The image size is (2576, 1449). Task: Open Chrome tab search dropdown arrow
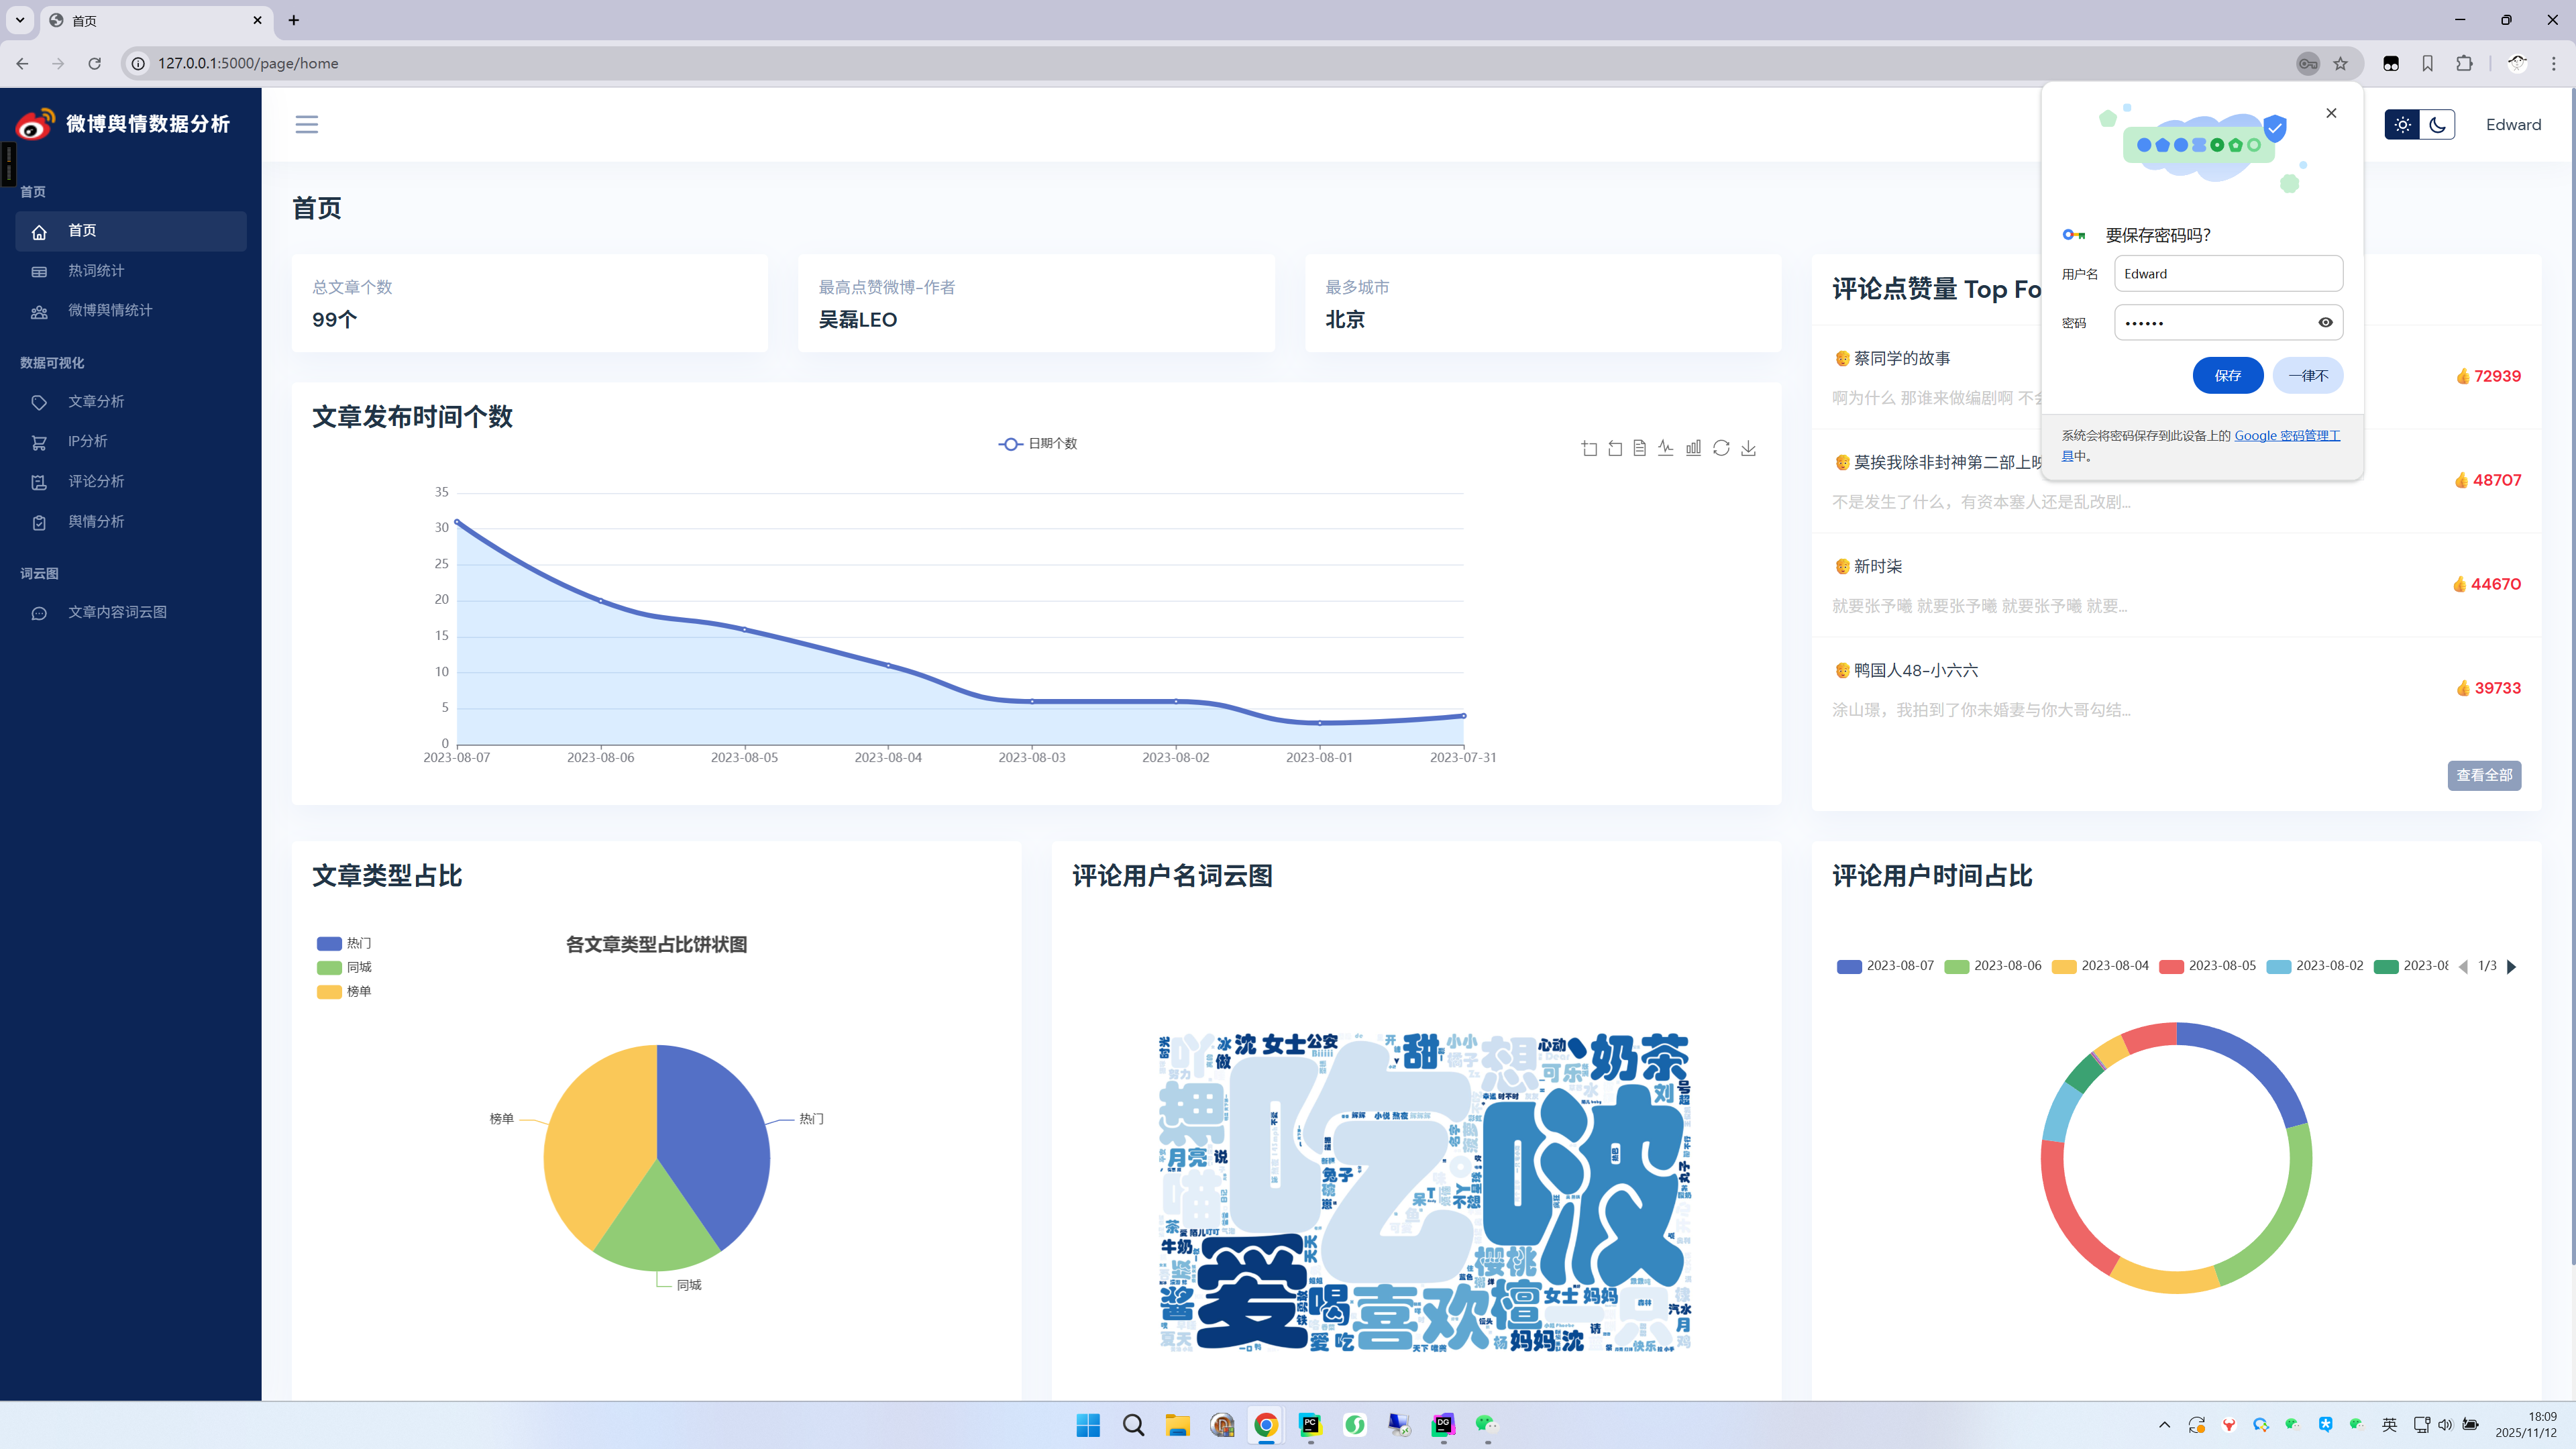click(x=19, y=20)
